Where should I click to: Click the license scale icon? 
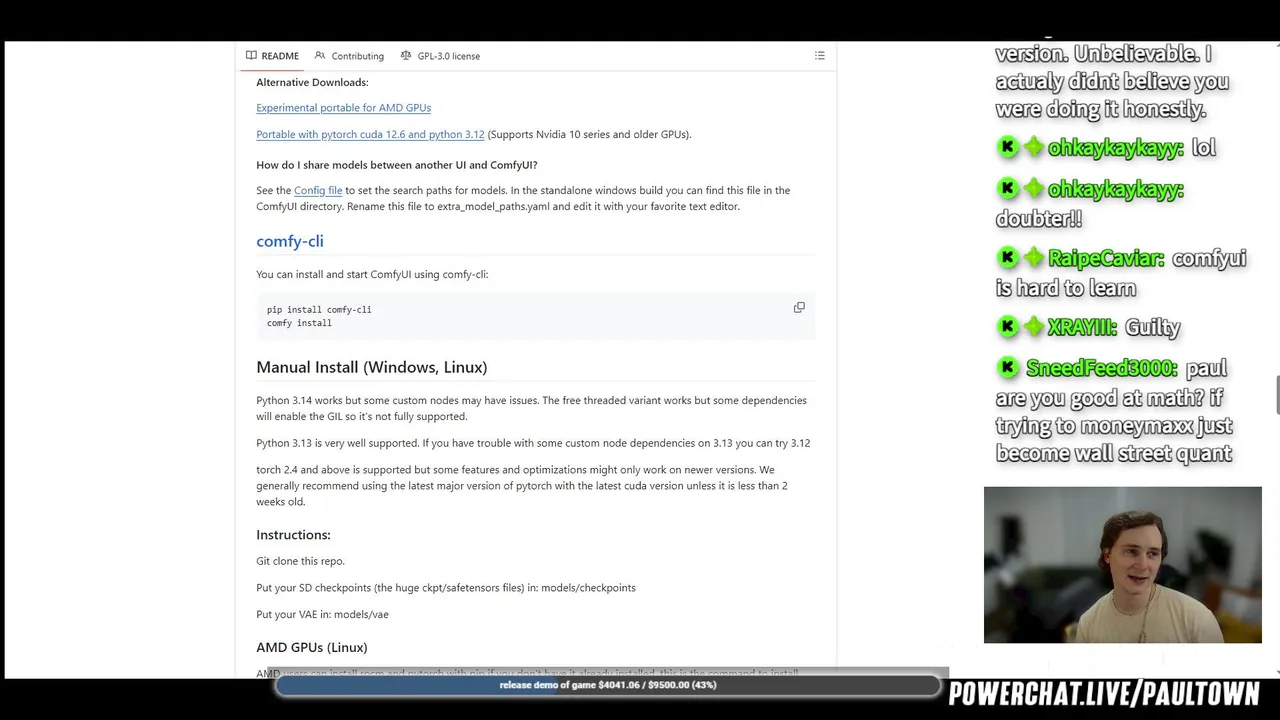click(406, 56)
